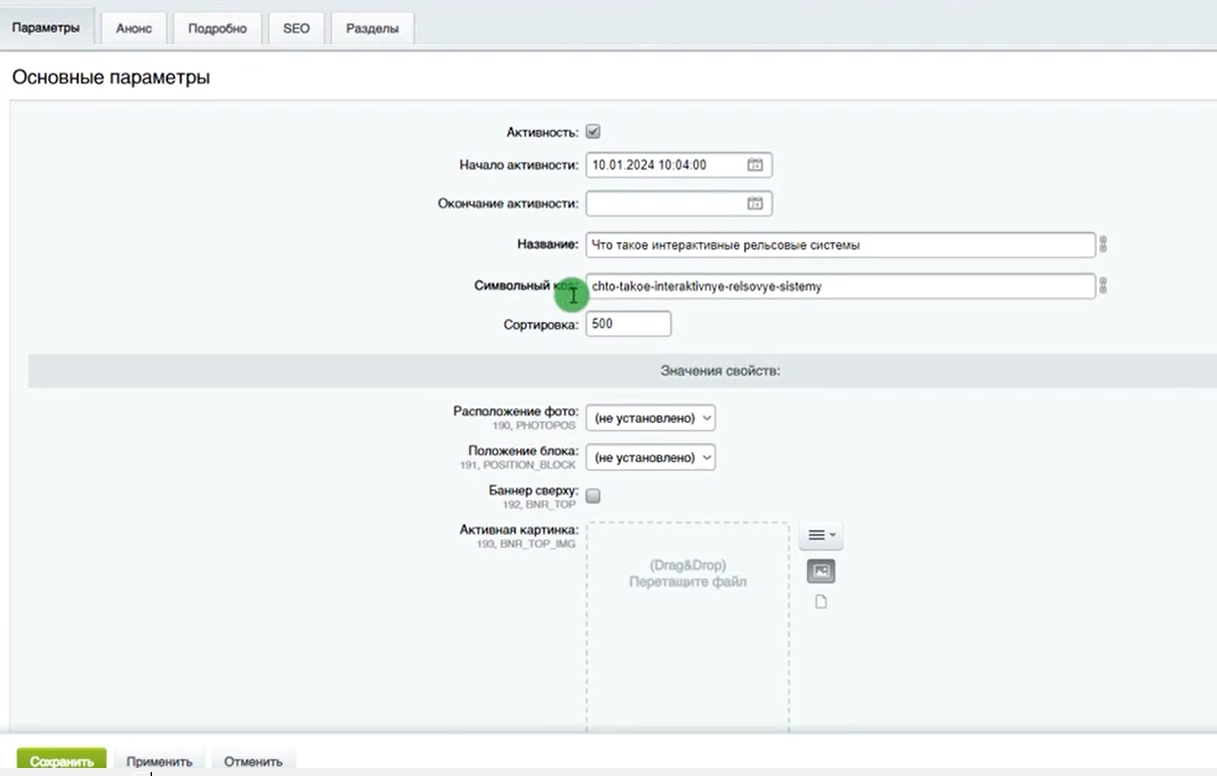Screen dimensions: 1217x776
Task: Click the Drag&Drop file upload area
Action: pyautogui.click(x=688, y=625)
